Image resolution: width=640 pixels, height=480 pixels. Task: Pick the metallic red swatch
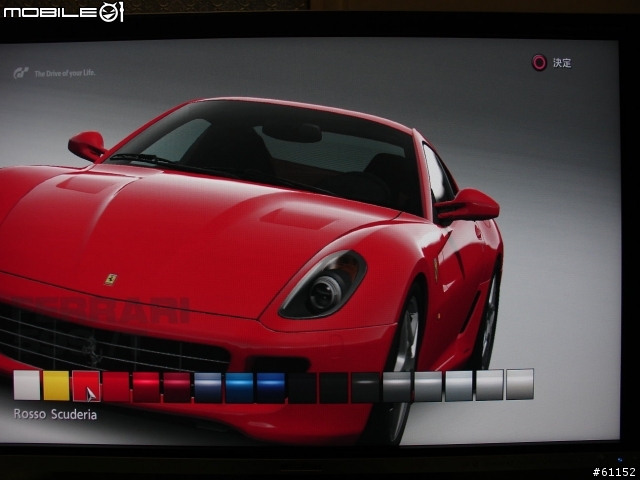146,387
